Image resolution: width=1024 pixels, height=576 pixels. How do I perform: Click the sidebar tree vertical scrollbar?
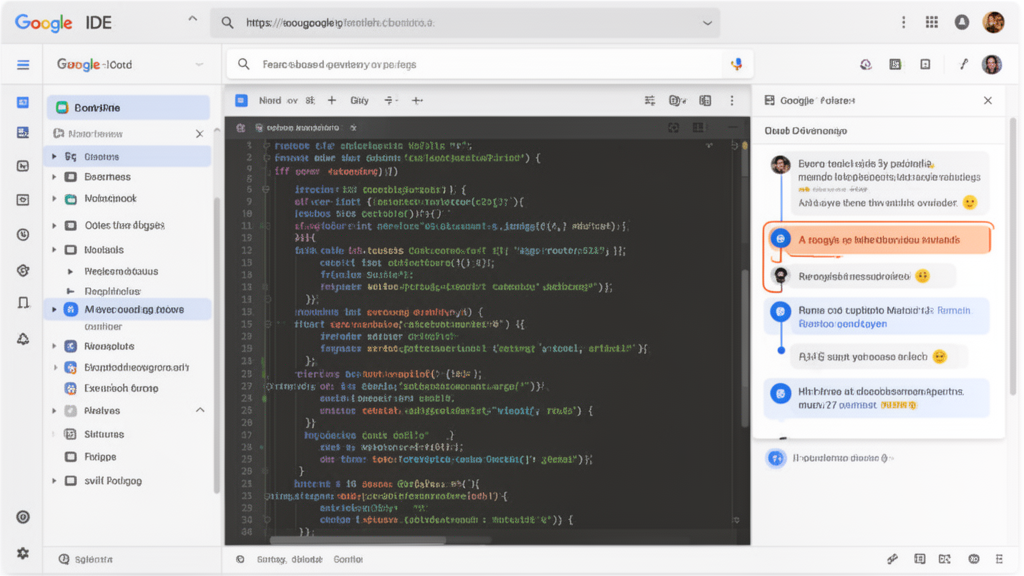[x=216, y=343]
